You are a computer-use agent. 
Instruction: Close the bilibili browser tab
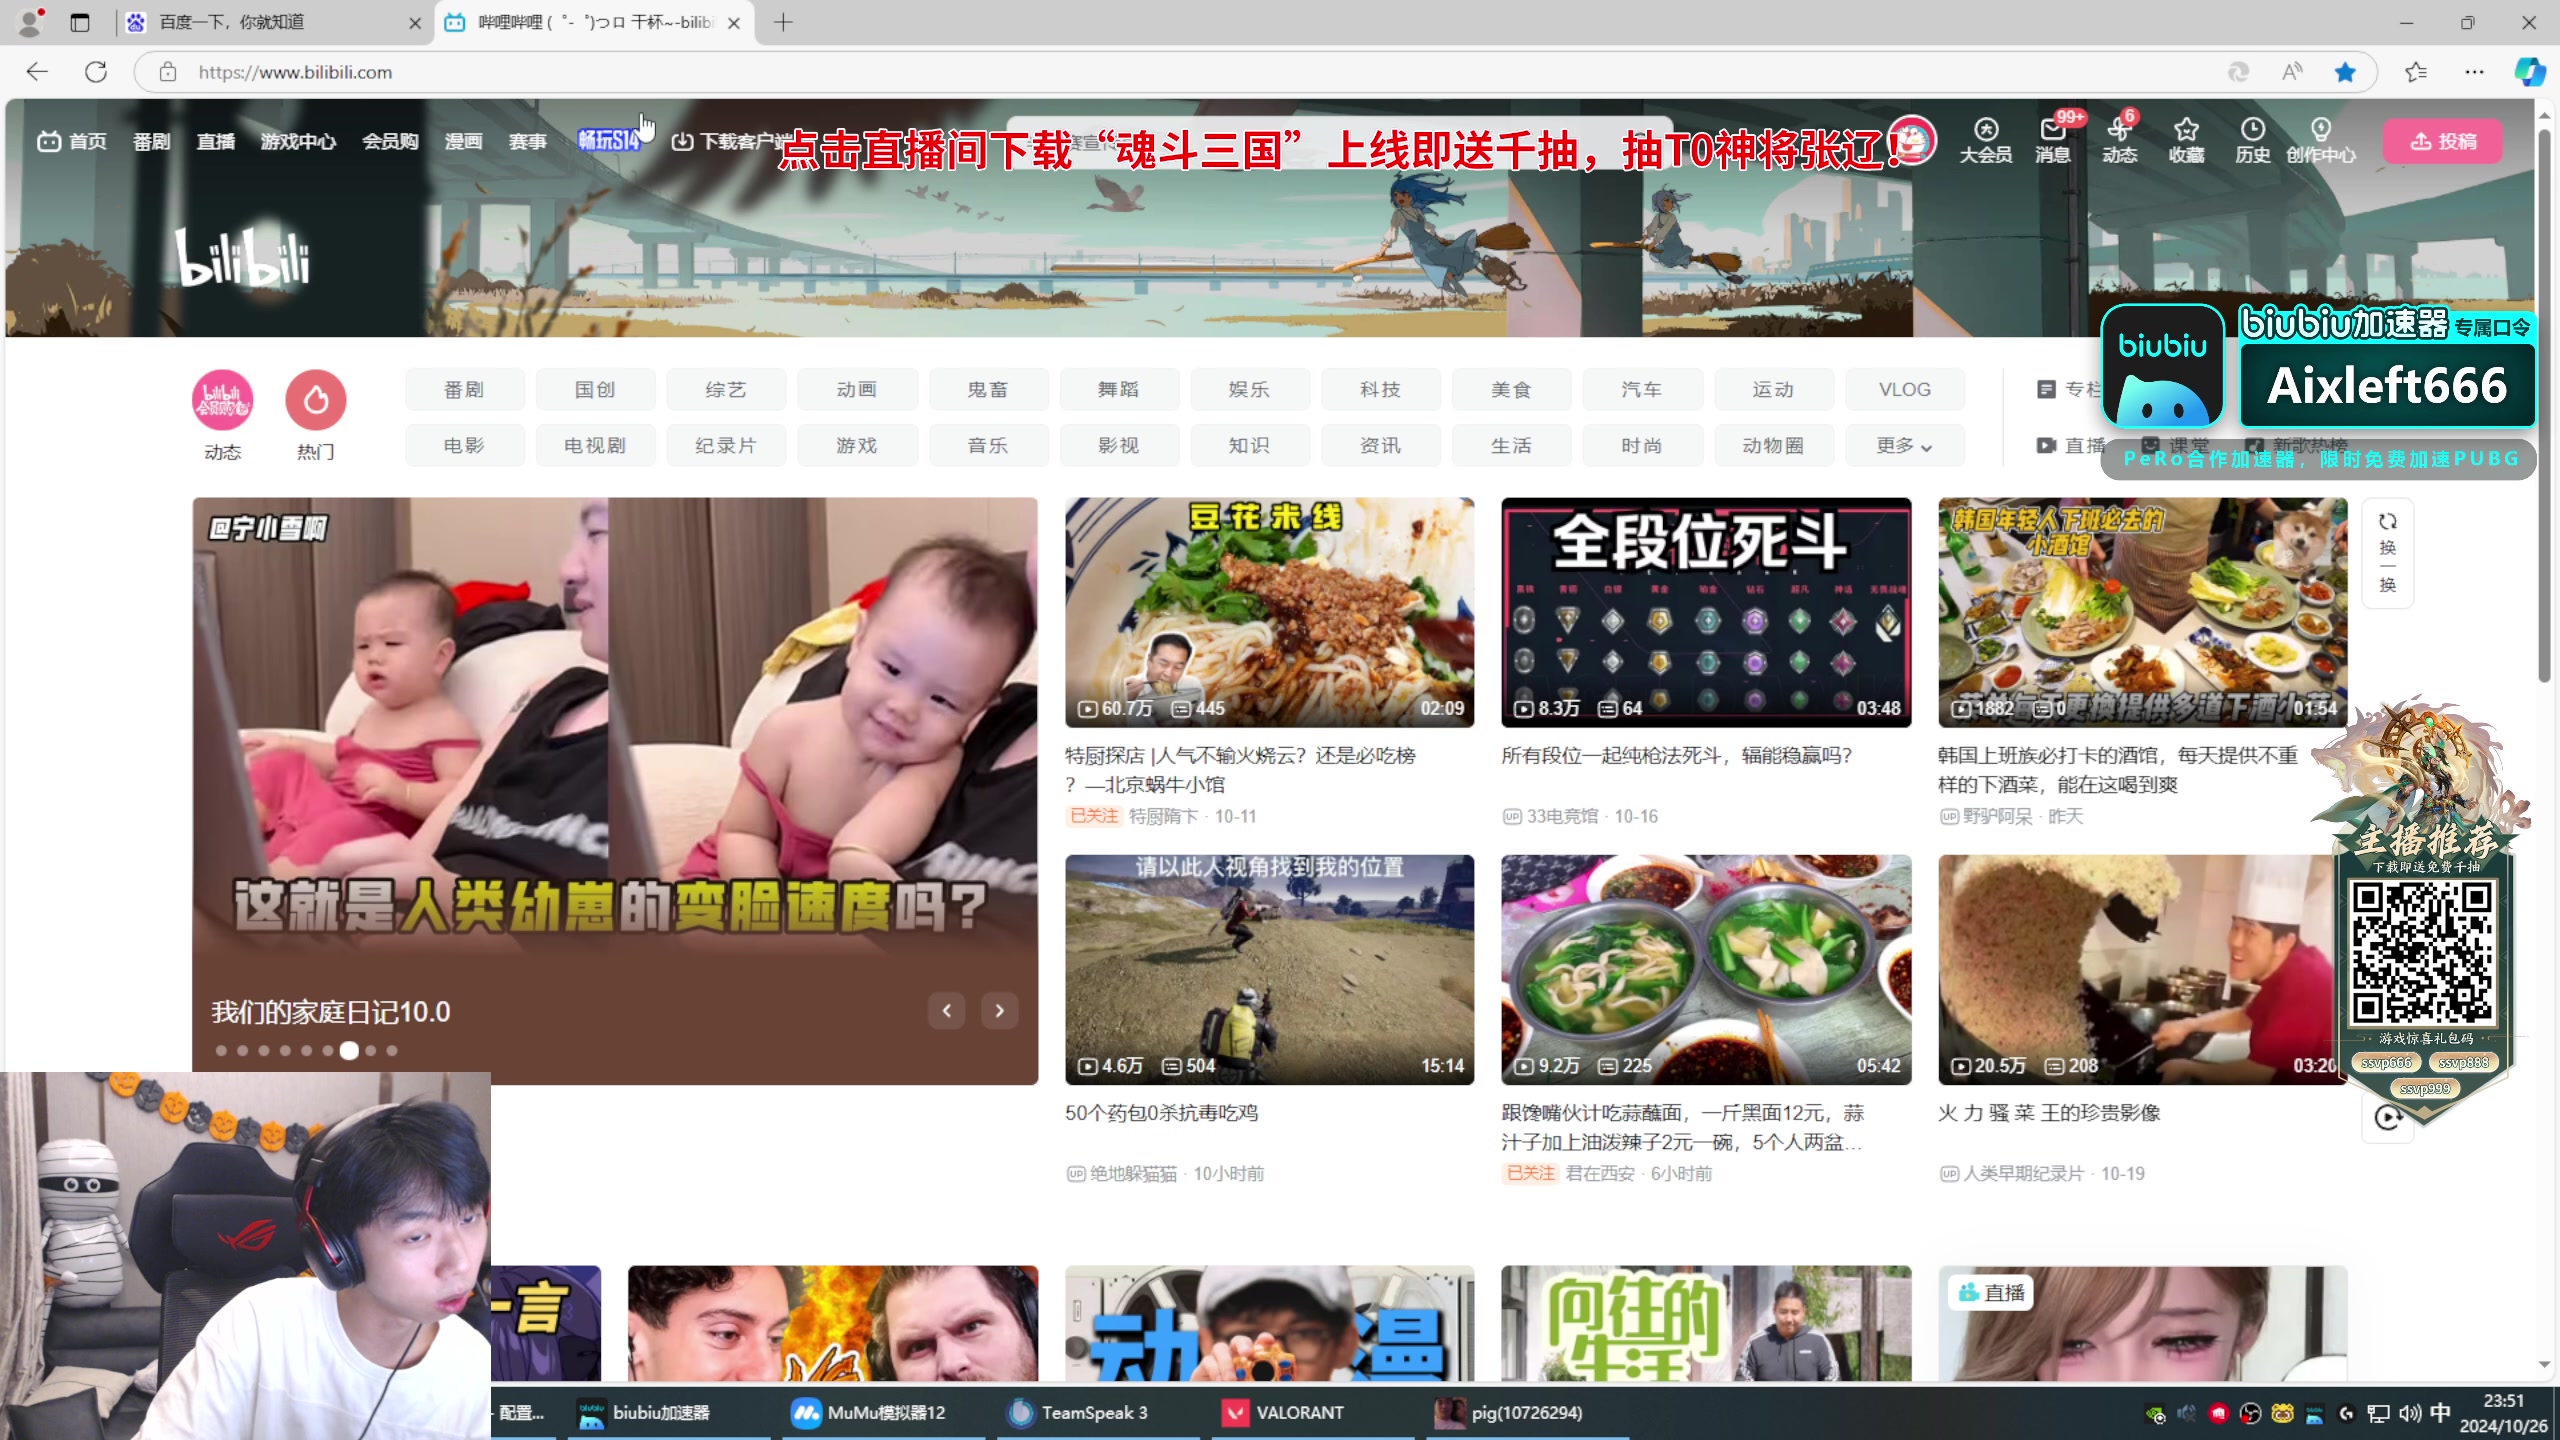click(734, 23)
